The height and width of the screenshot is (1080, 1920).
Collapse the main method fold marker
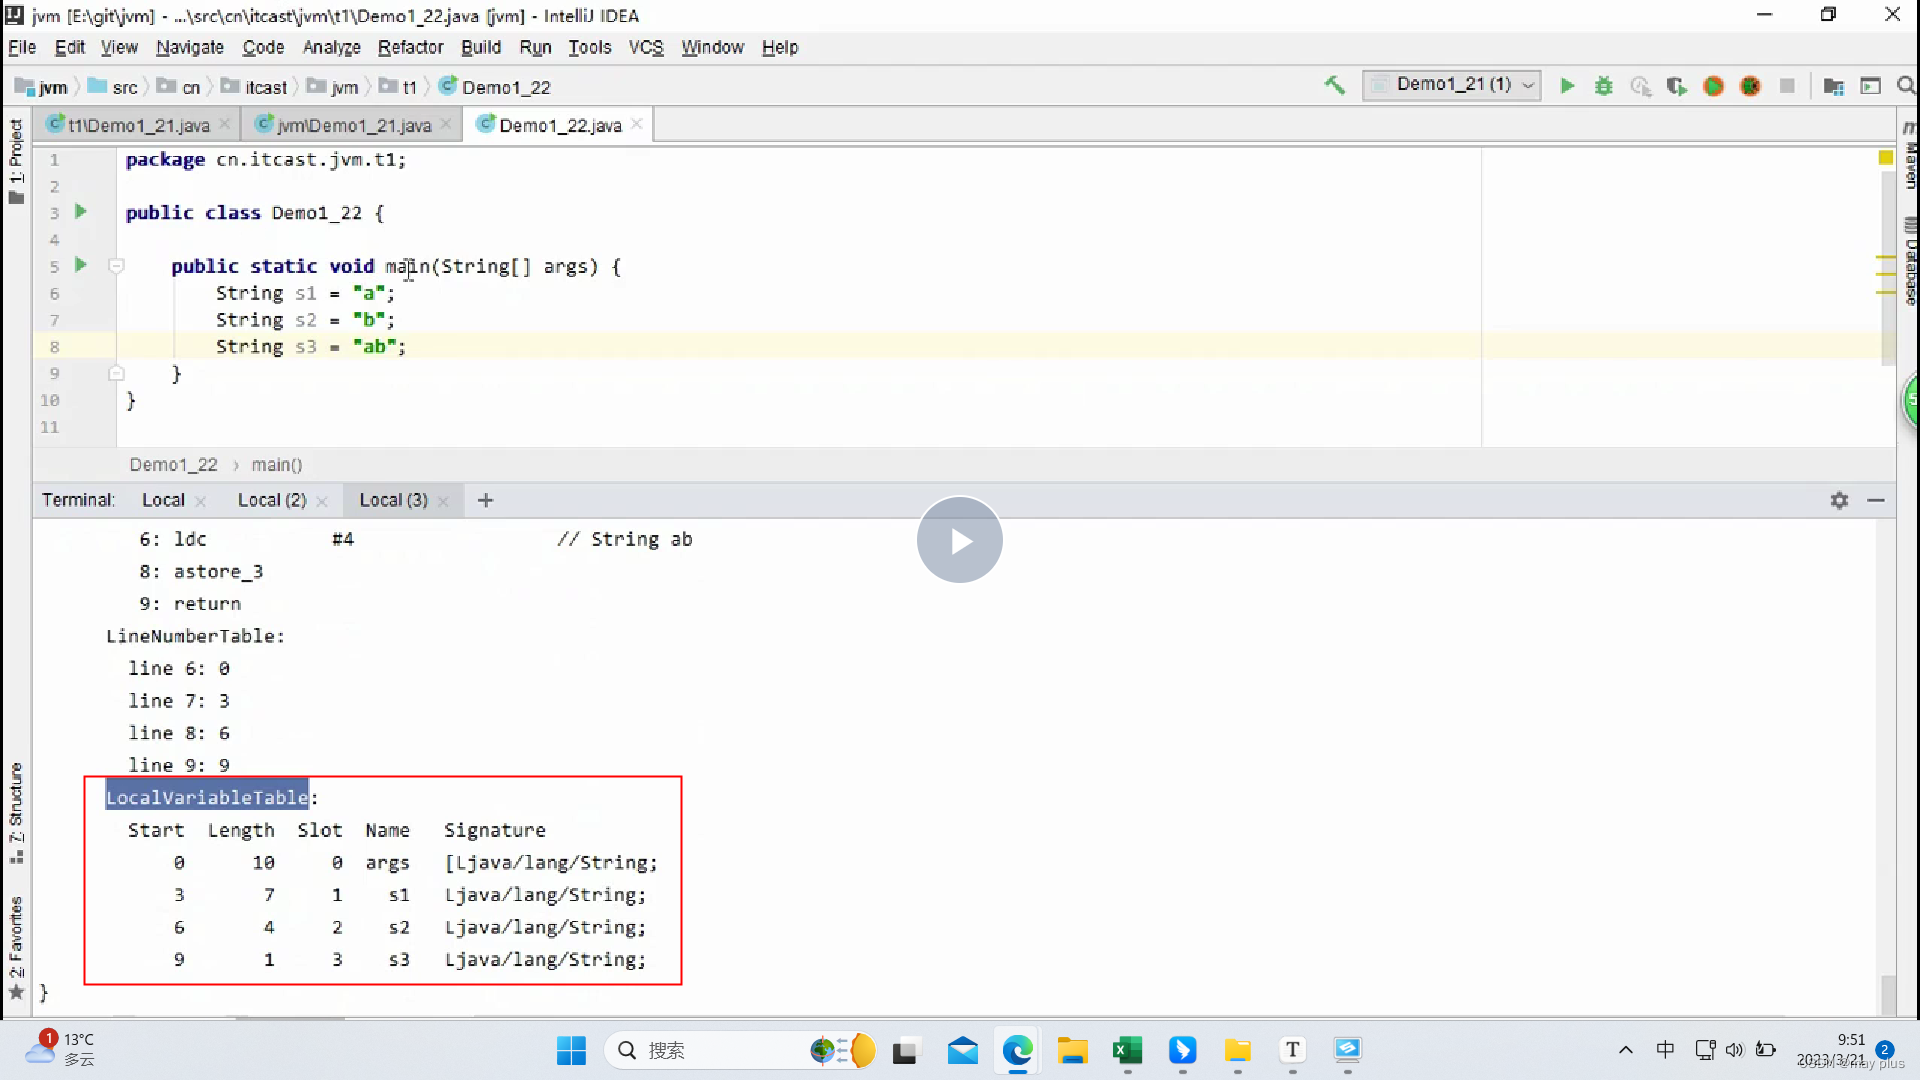coord(116,266)
